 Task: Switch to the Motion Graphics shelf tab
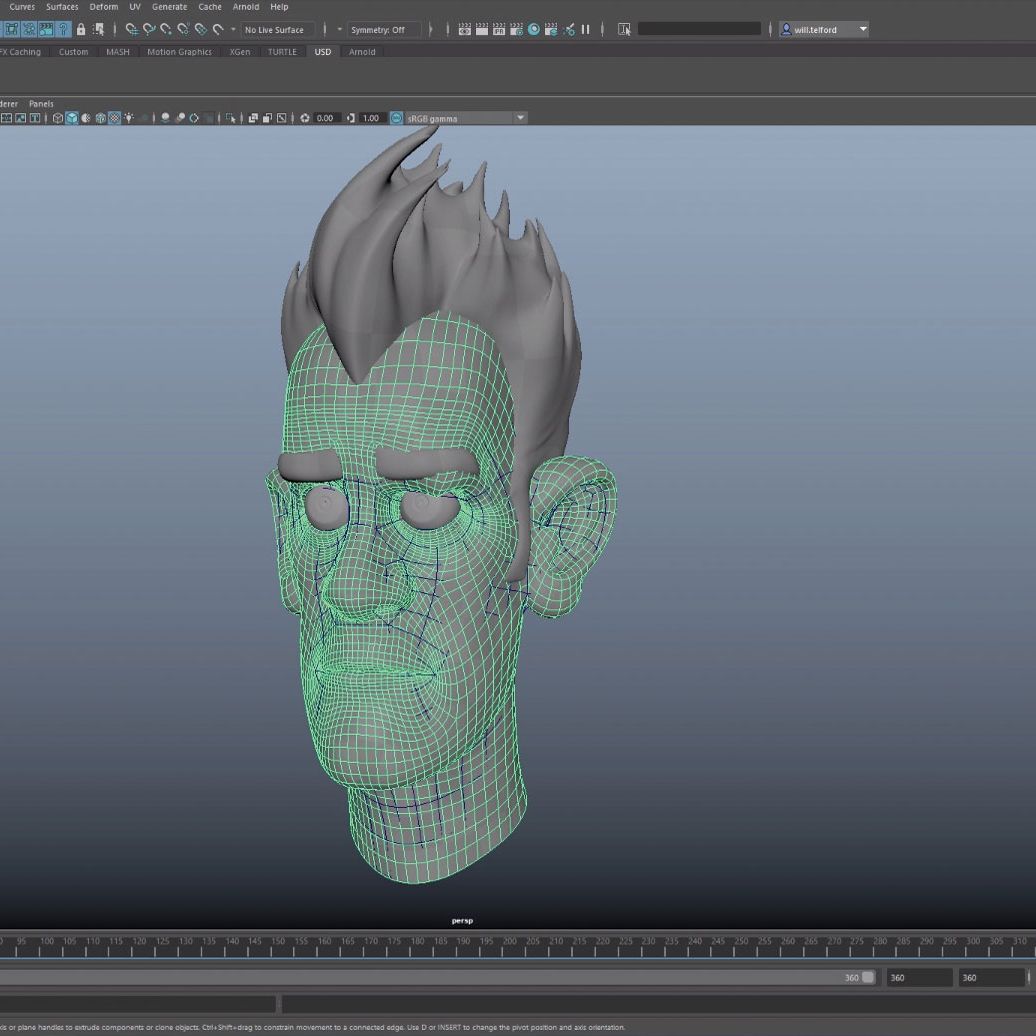pos(179,52)
